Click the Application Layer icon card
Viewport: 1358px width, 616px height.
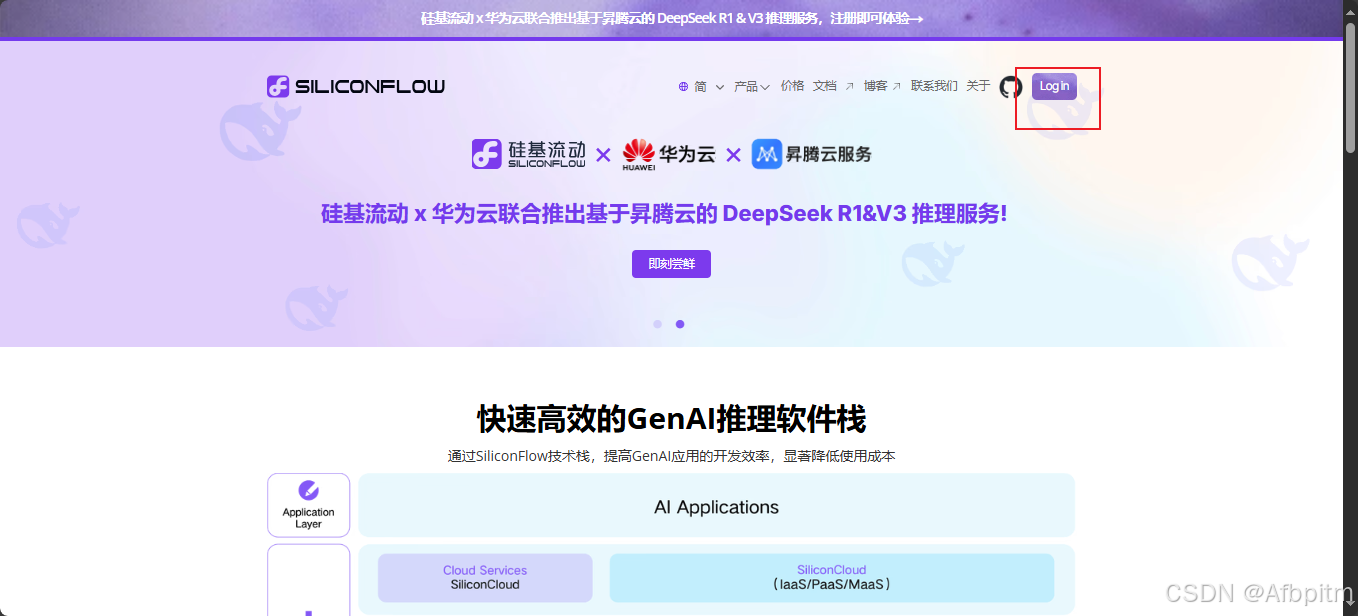pos(309,505)
